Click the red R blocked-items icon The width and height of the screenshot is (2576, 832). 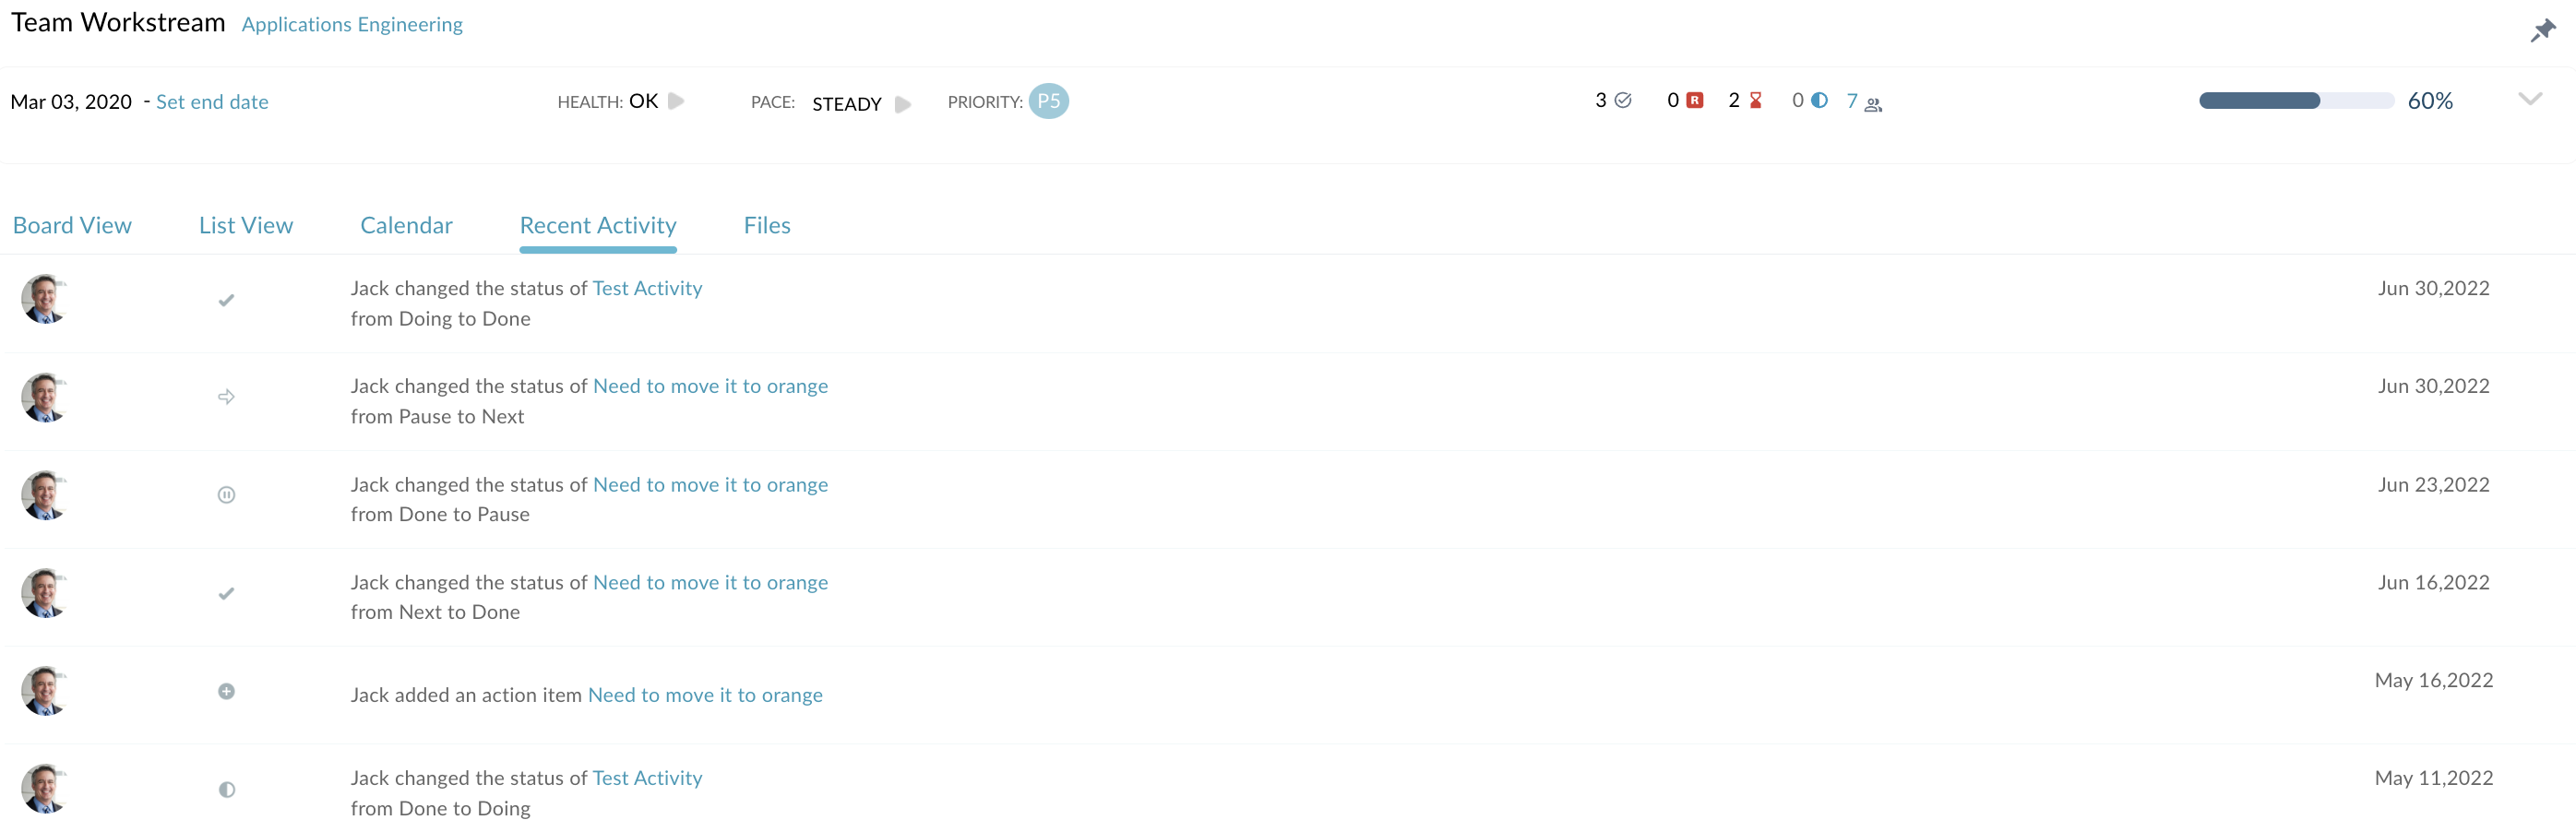point(1694,100)
